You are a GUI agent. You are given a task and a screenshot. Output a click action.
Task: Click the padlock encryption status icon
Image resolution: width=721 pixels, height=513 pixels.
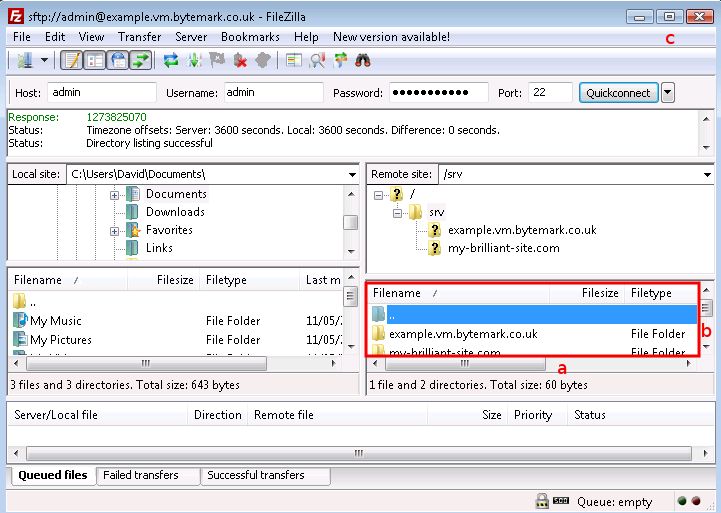tap(542, 501)
